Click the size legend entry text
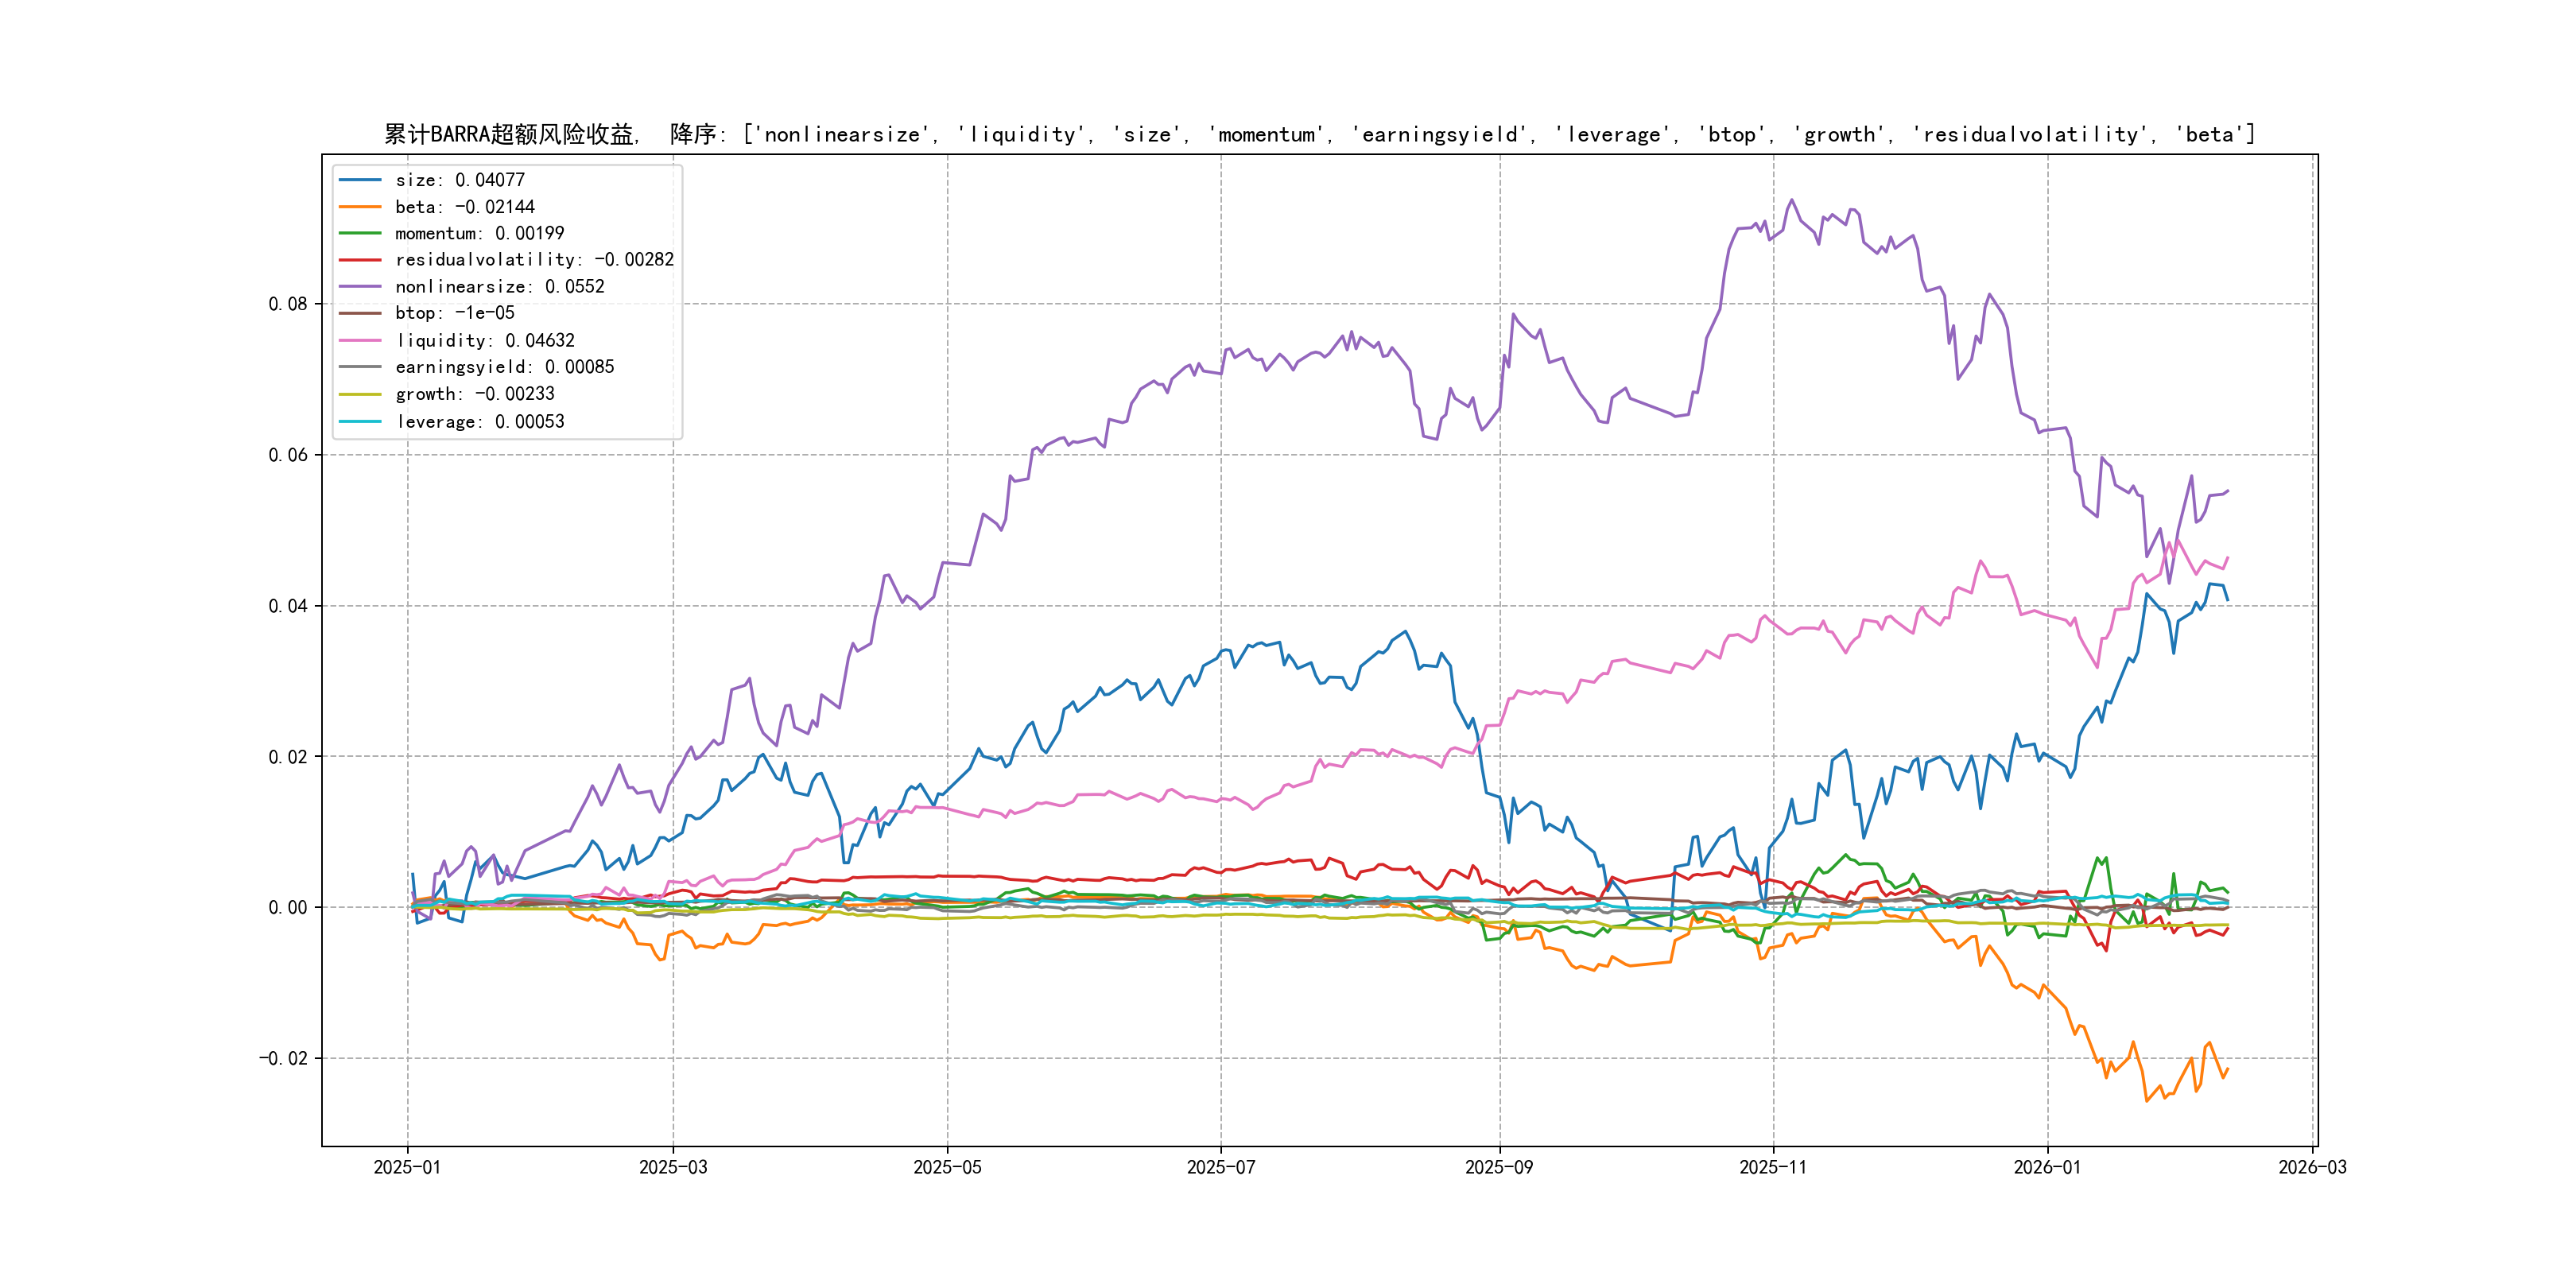The height and width of the screenshot is (1288, 2576). [459, 180]
